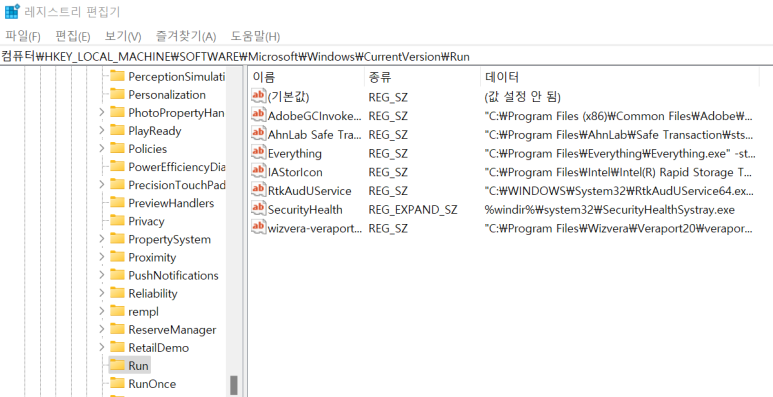This screenshot has width=773, height=397.
Task: Click the PowerEfficiencyDia folder icon
Action: (117, 167)
